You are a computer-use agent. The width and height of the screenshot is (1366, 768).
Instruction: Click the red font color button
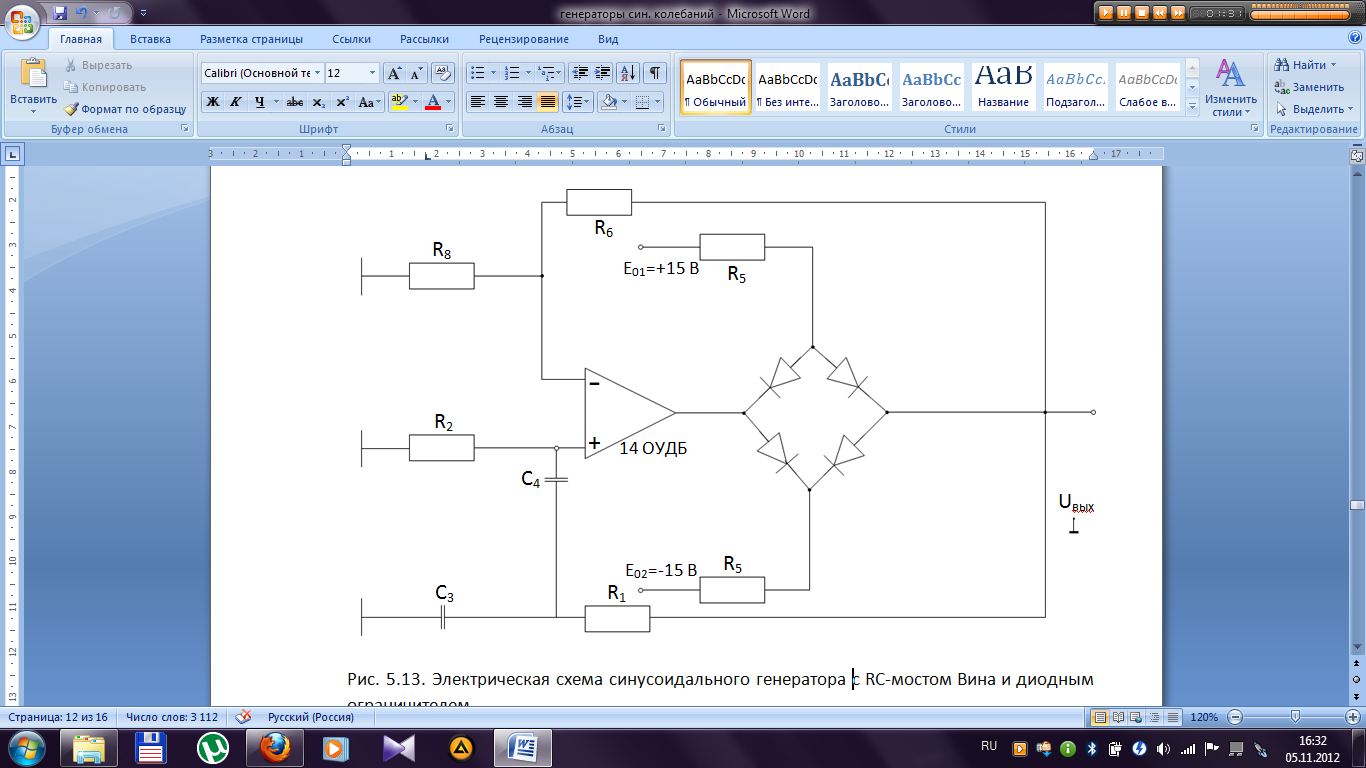pyautogui.click(x=433, y=102)
